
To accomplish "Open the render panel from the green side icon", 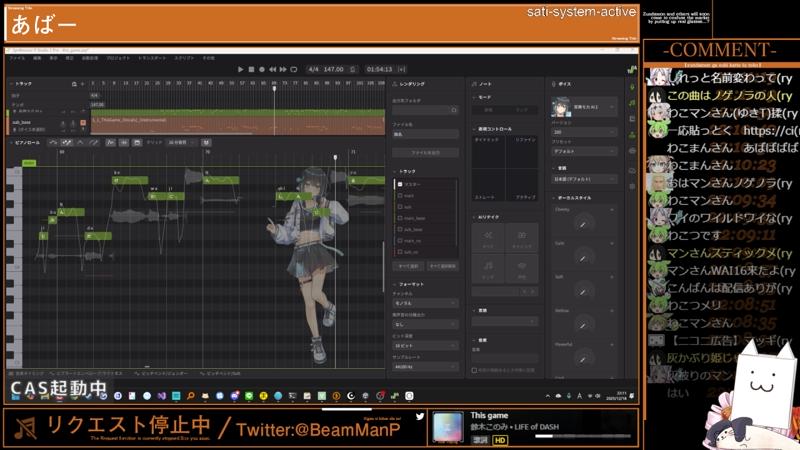I will click(x=633, y=135).
